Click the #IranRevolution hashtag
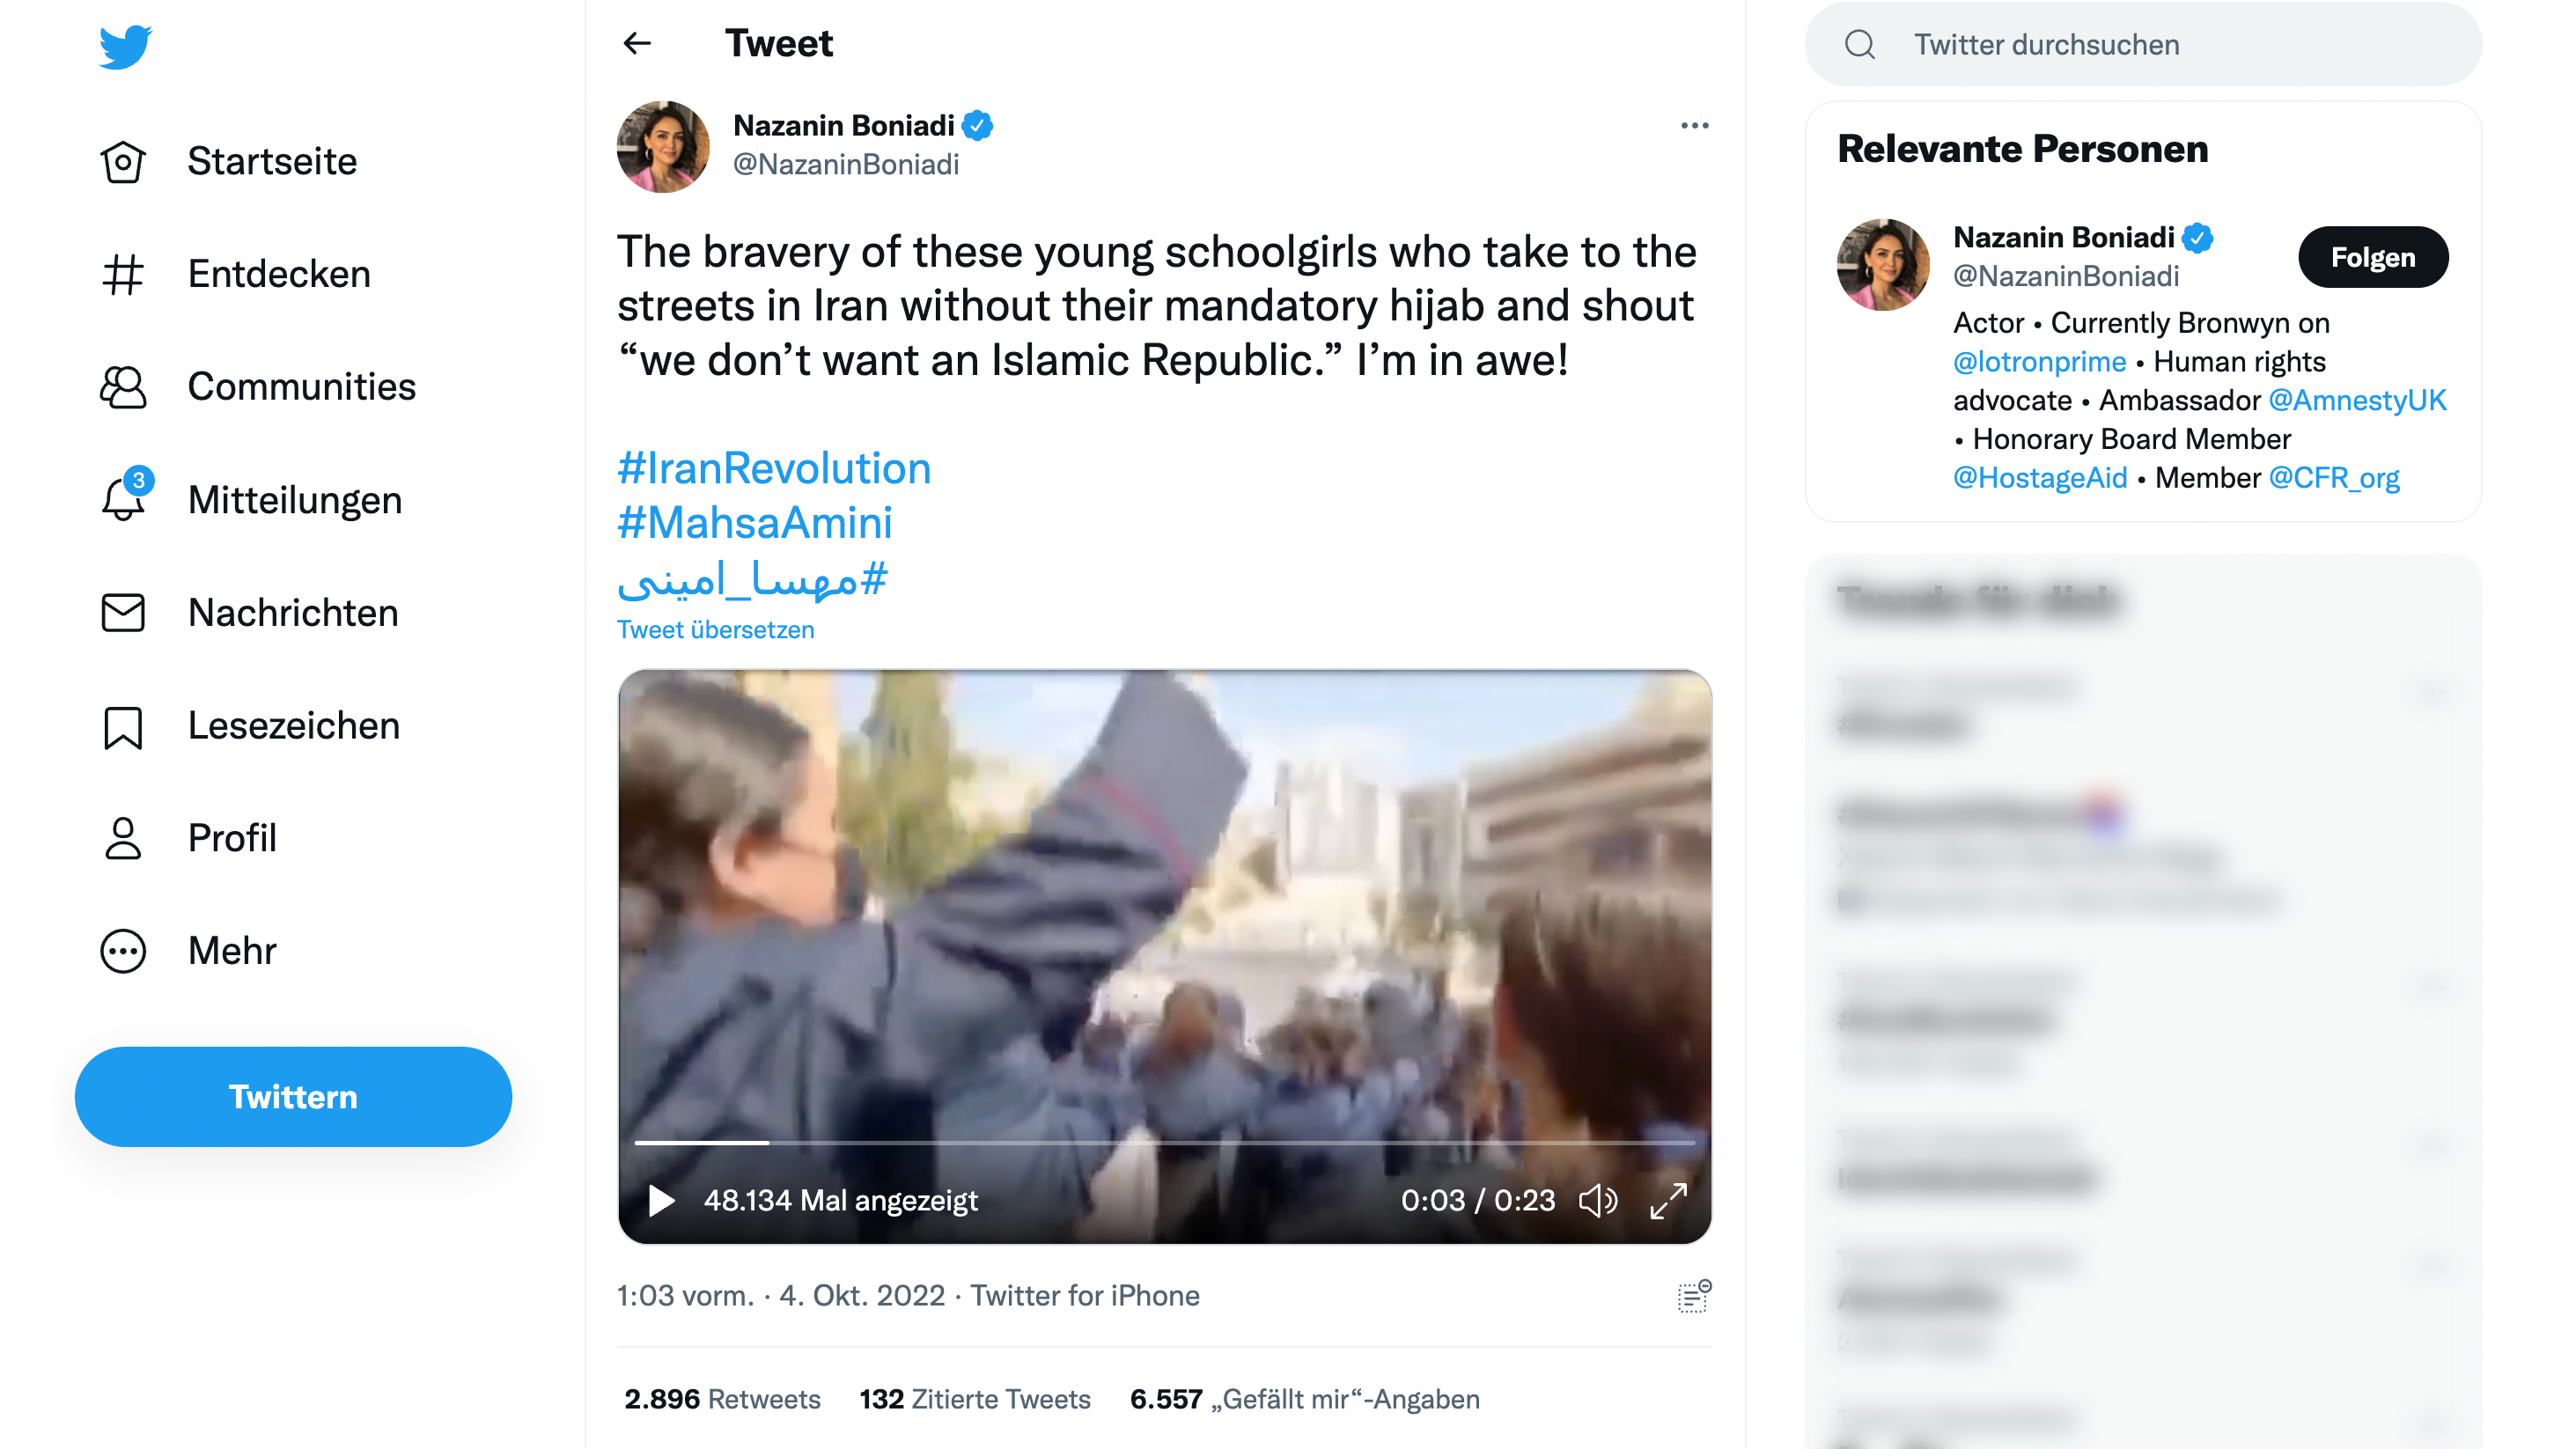The image size is (2576, 1449). click(x=774, y=468)
